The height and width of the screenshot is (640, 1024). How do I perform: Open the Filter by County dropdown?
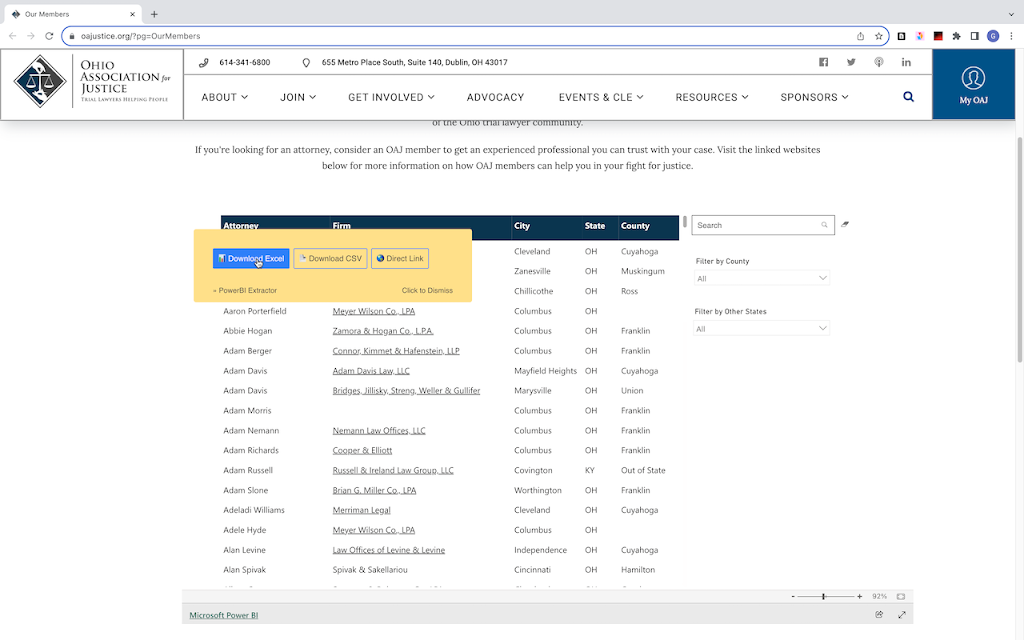pos(761,278)
